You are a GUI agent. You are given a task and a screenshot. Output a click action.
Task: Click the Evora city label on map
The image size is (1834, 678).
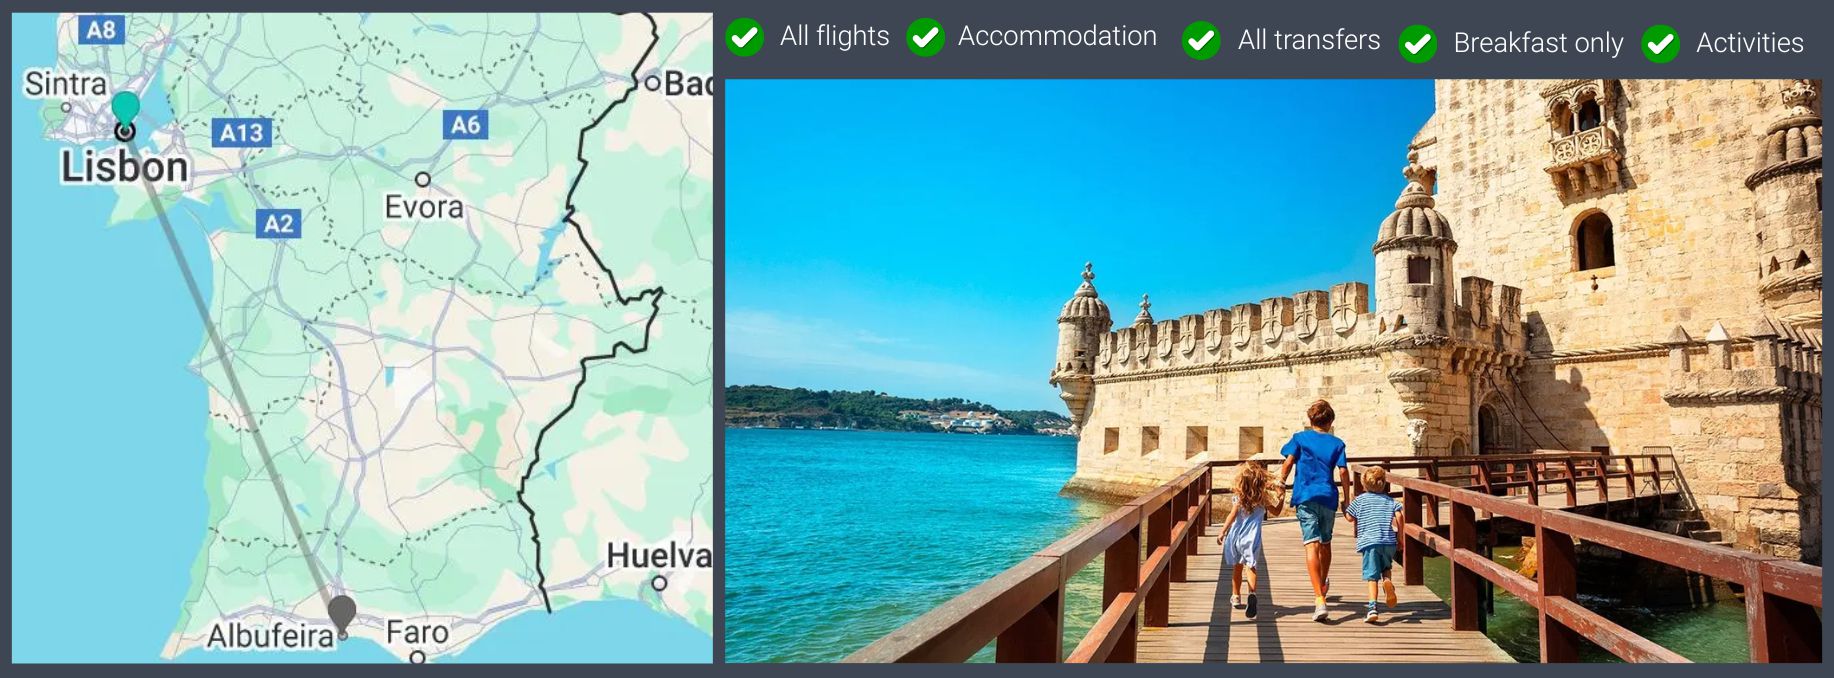(424, 207)
